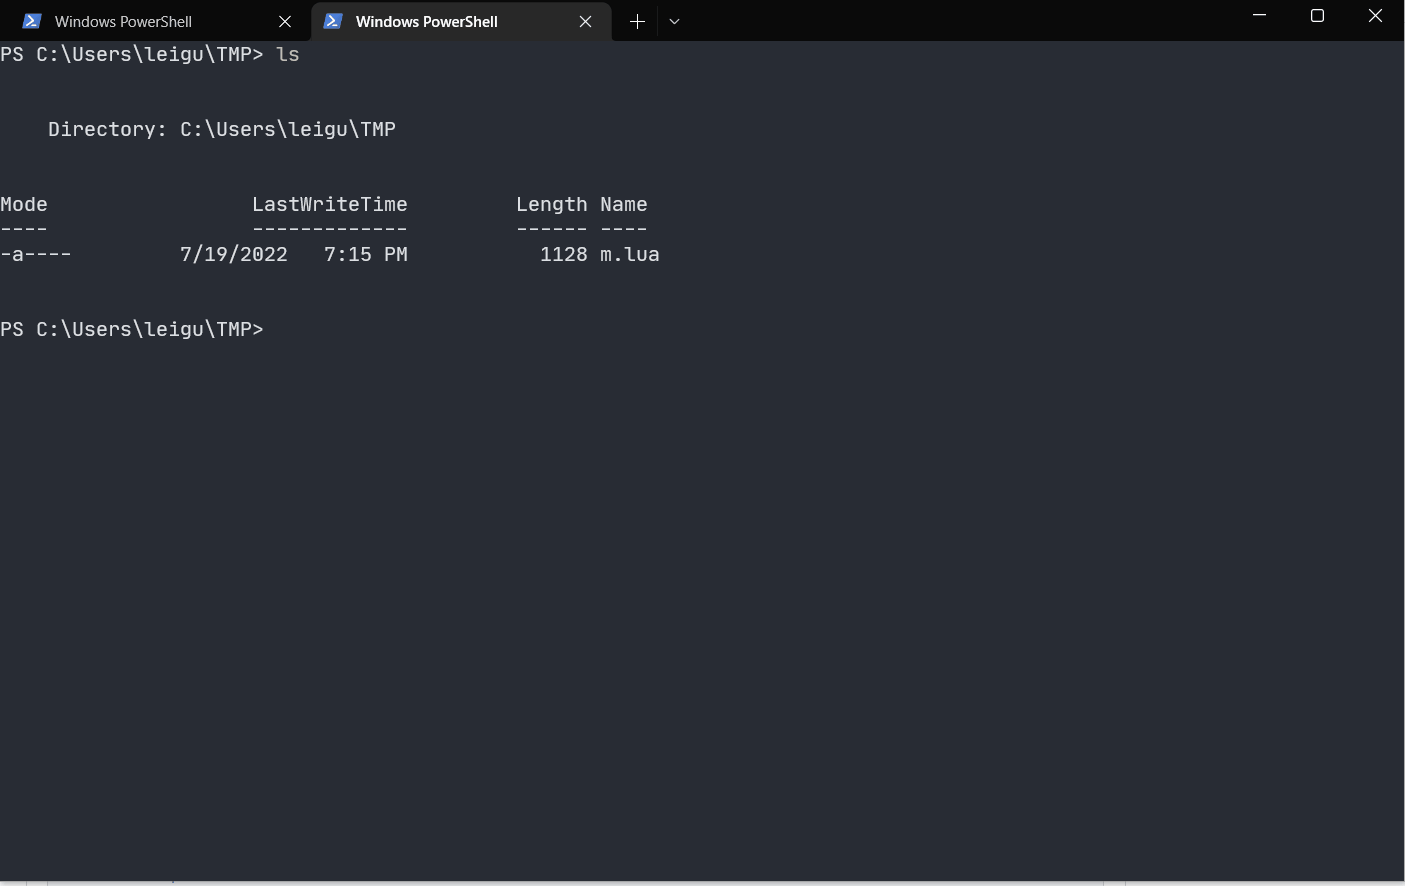1405x886 pixels.
Task: Close the terminal window
Action: tap(1376, 15)
